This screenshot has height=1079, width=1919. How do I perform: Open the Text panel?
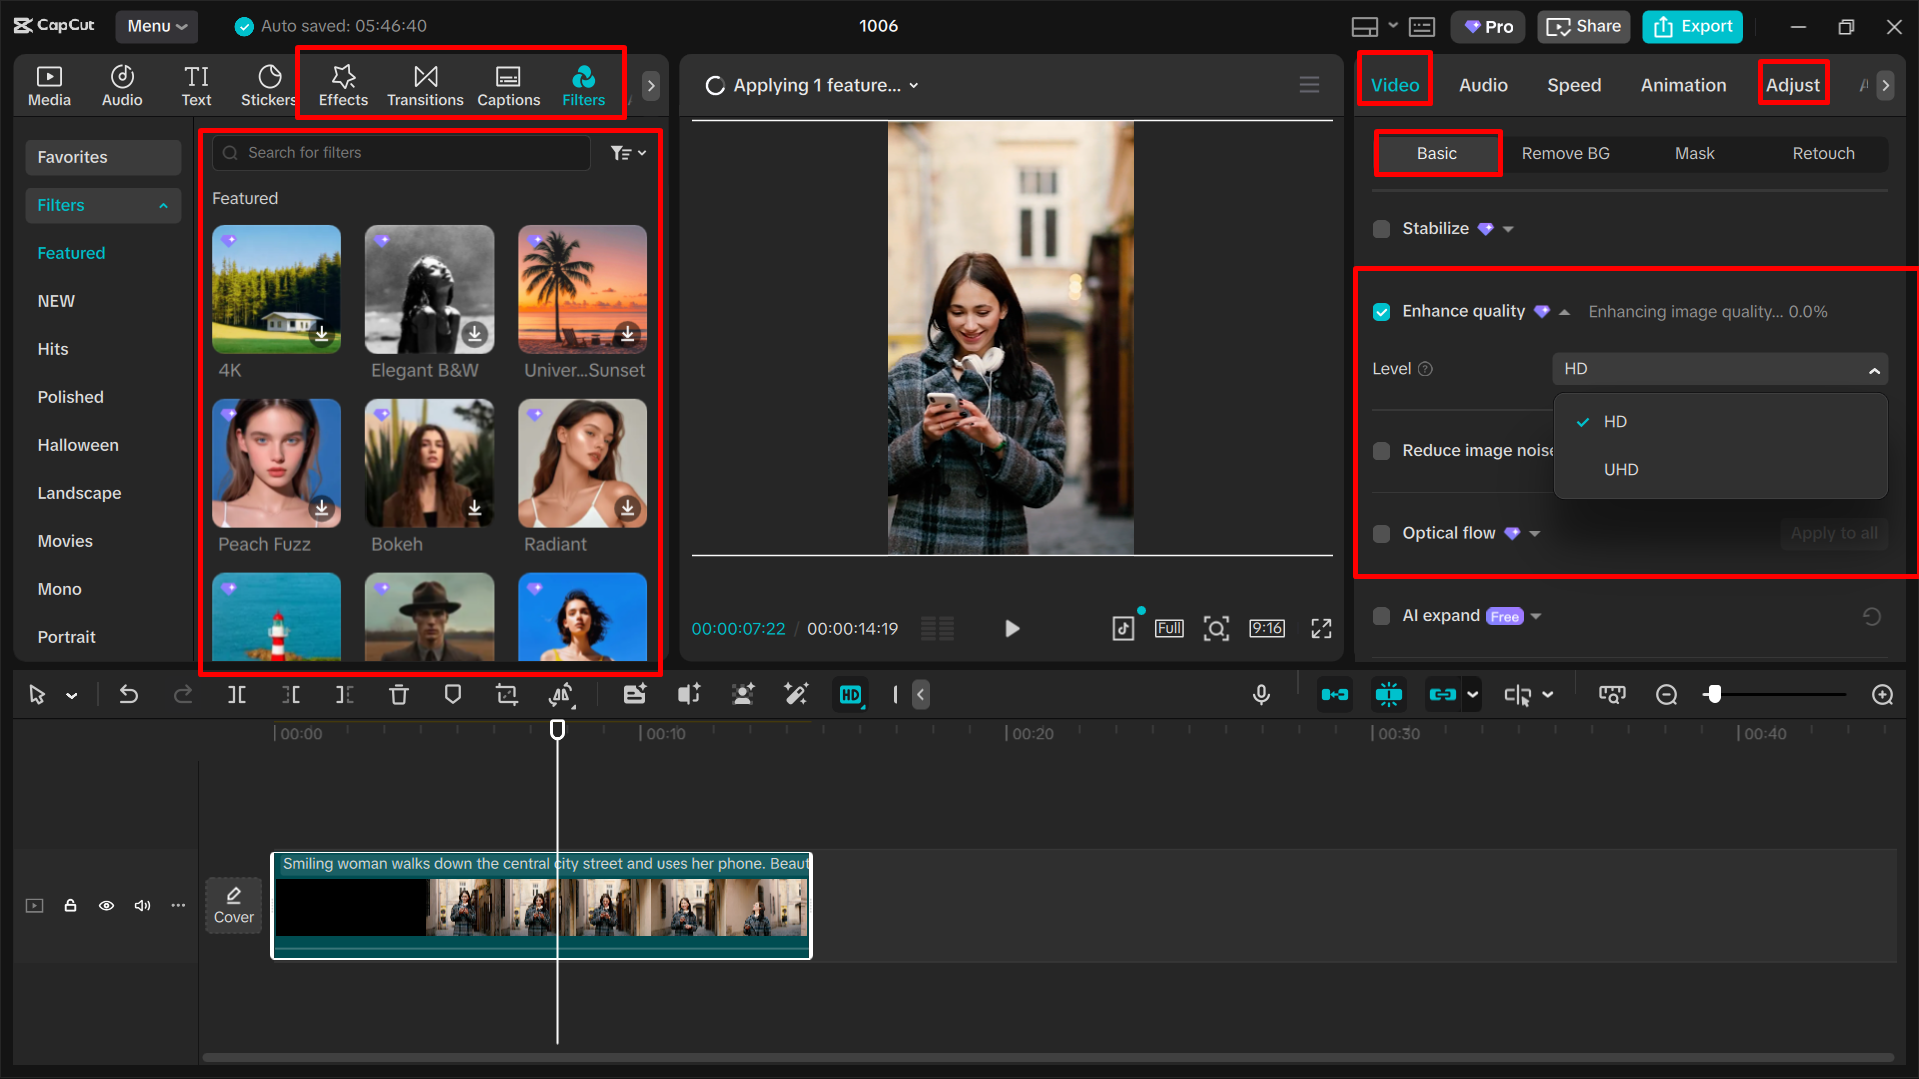196,84
